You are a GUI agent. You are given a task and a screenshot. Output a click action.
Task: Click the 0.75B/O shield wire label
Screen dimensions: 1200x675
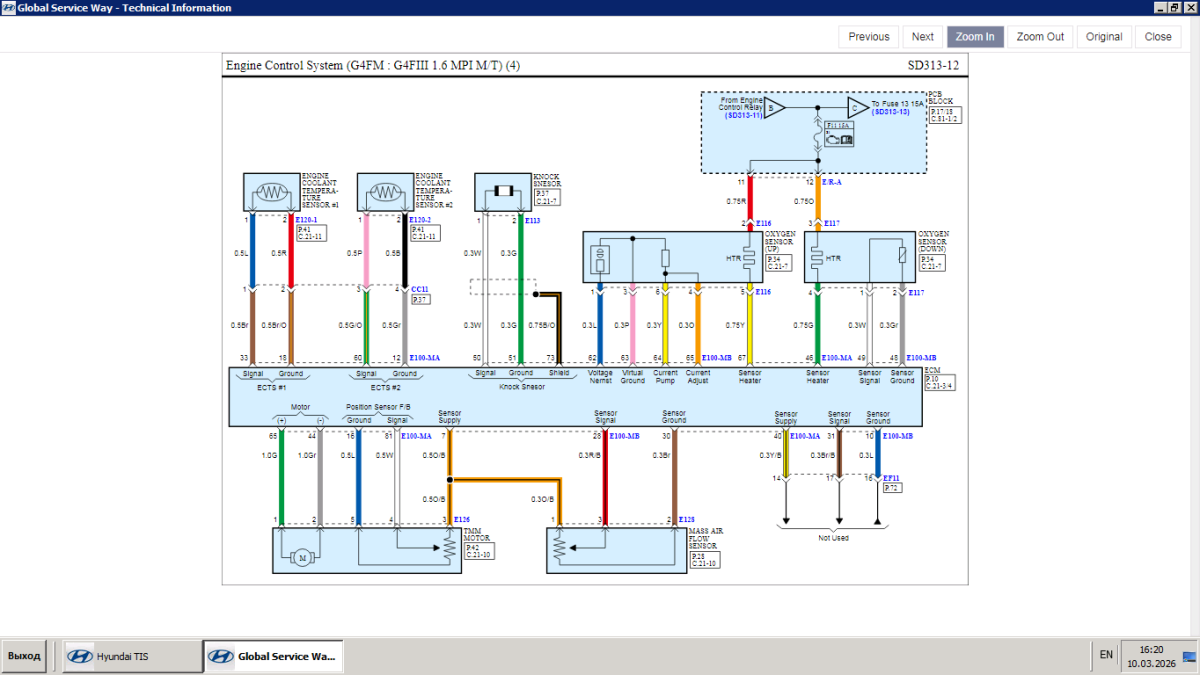click(542, 325)
